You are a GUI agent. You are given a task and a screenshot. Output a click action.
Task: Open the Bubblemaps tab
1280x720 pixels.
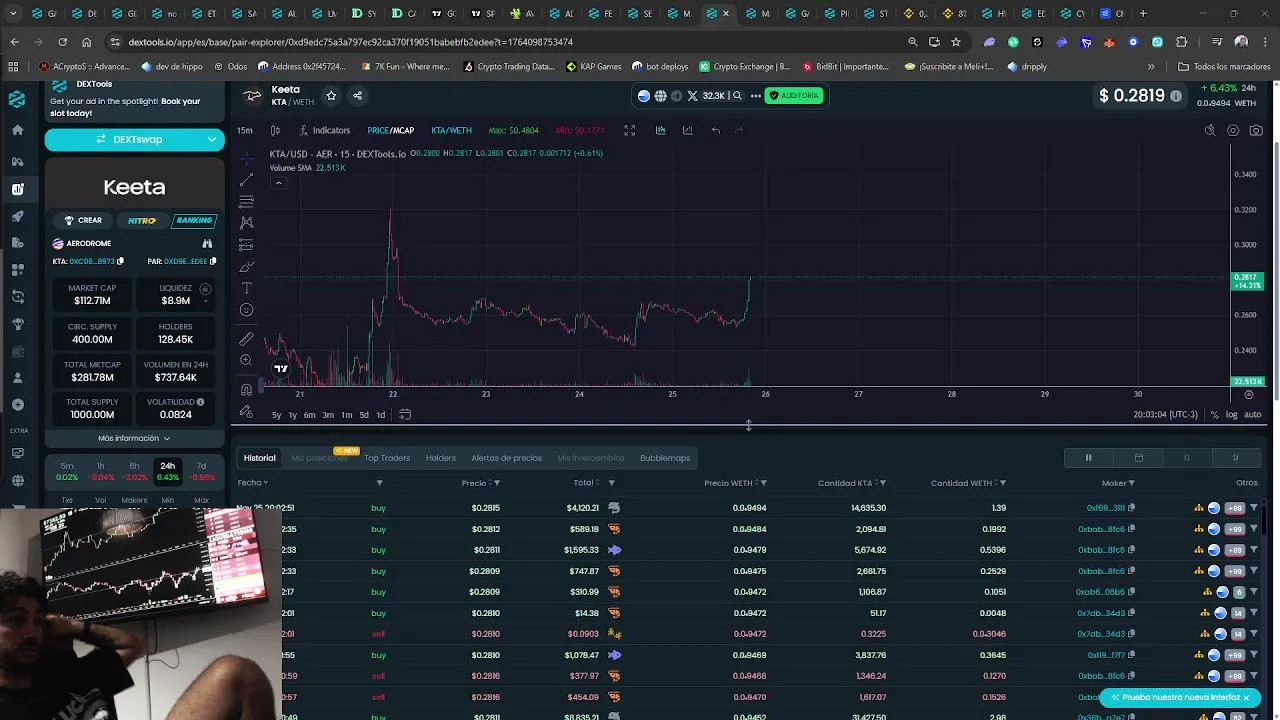[665, 458]
